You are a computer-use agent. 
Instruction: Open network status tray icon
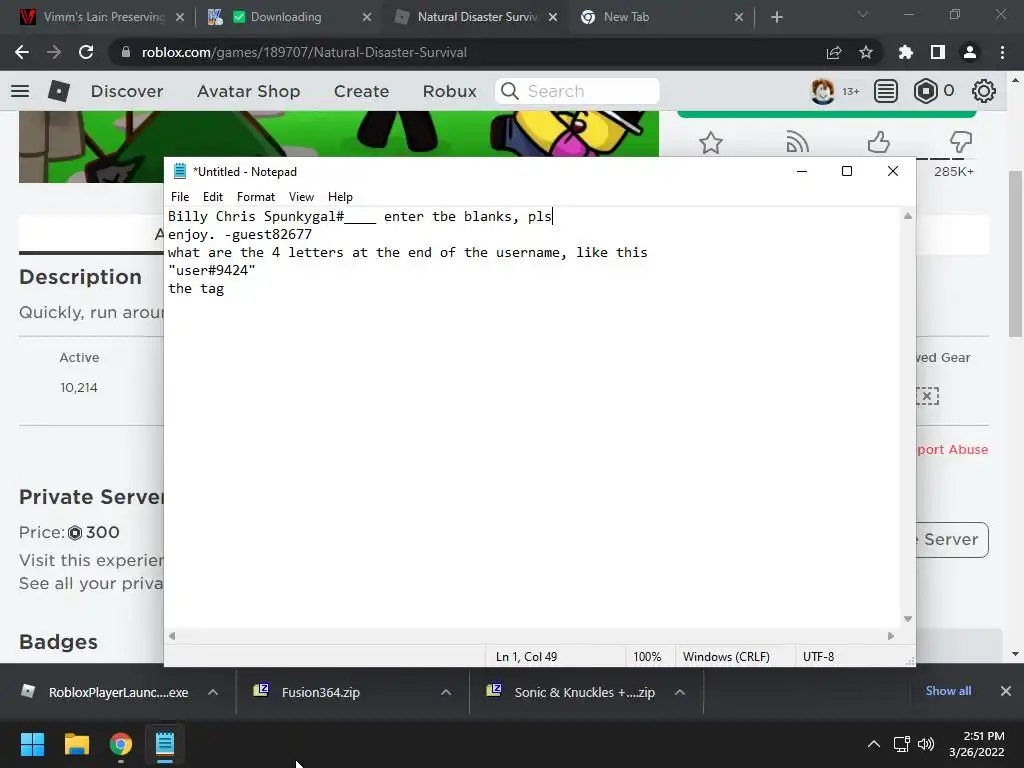click(x=902, y=744)
